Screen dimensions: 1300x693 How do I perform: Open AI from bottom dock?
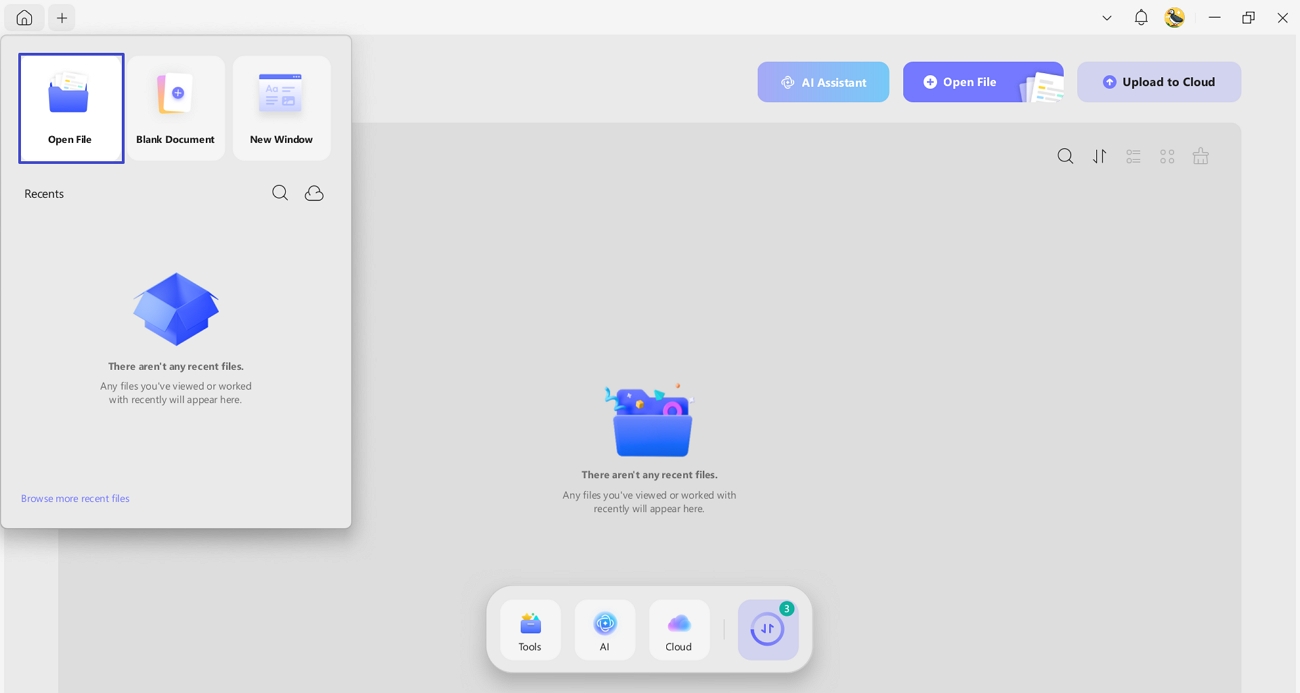[x=605, y=630]
